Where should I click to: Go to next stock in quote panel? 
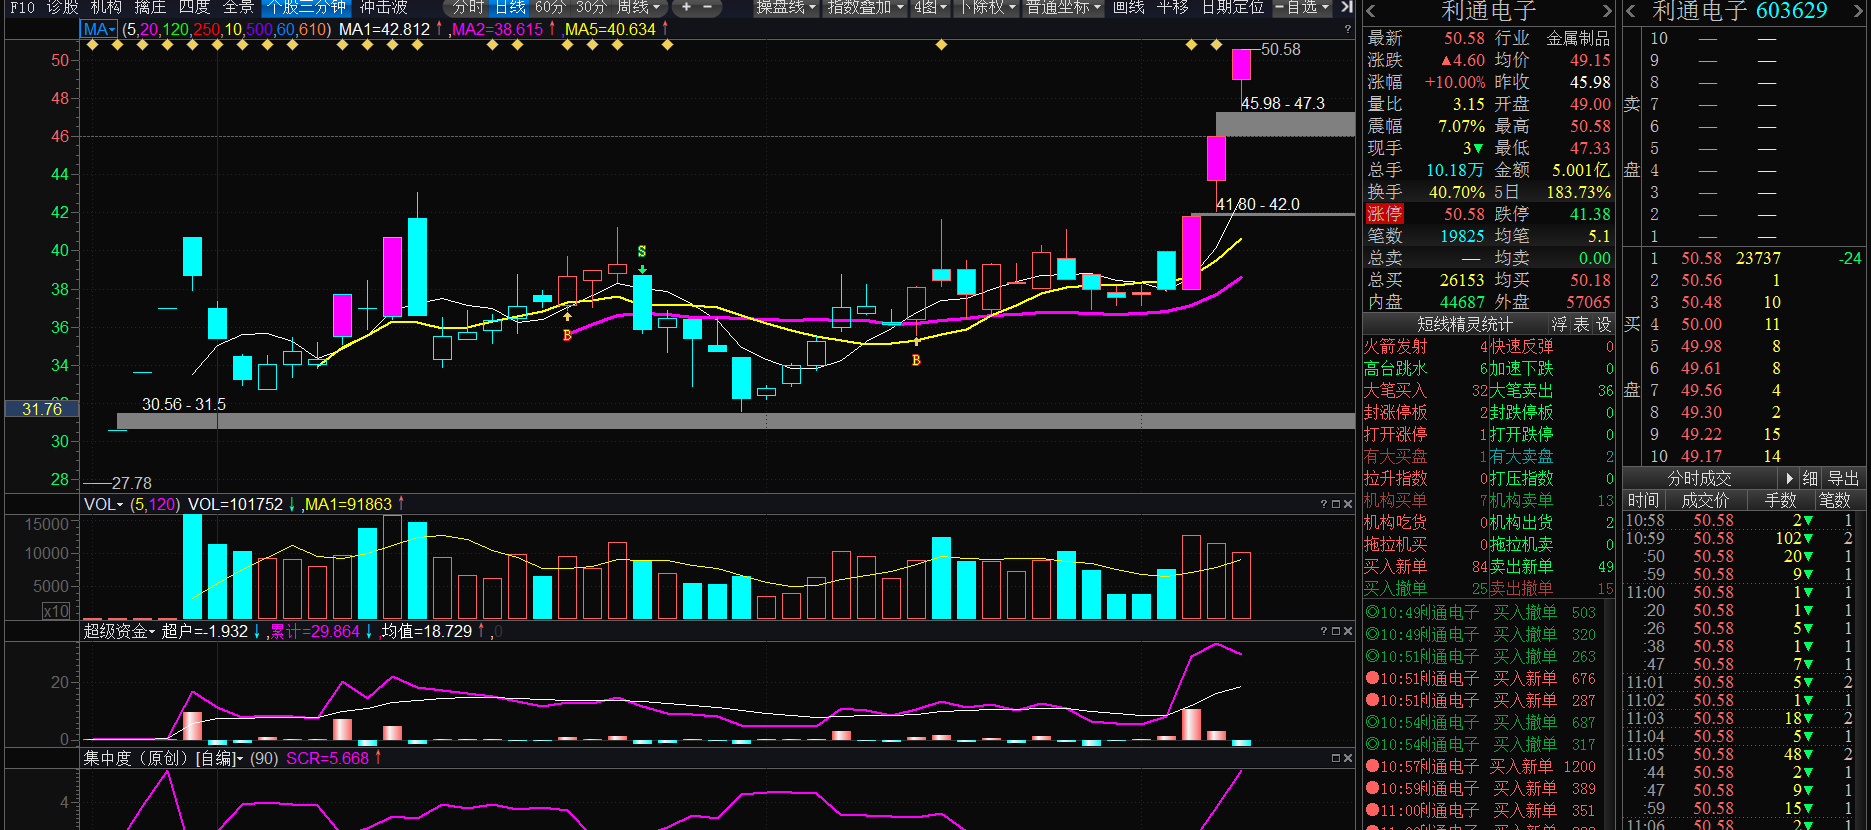1608,12
